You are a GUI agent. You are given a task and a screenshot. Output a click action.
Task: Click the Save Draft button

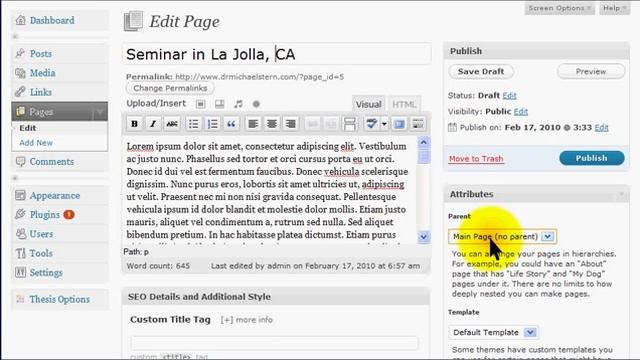pos(481,71)
